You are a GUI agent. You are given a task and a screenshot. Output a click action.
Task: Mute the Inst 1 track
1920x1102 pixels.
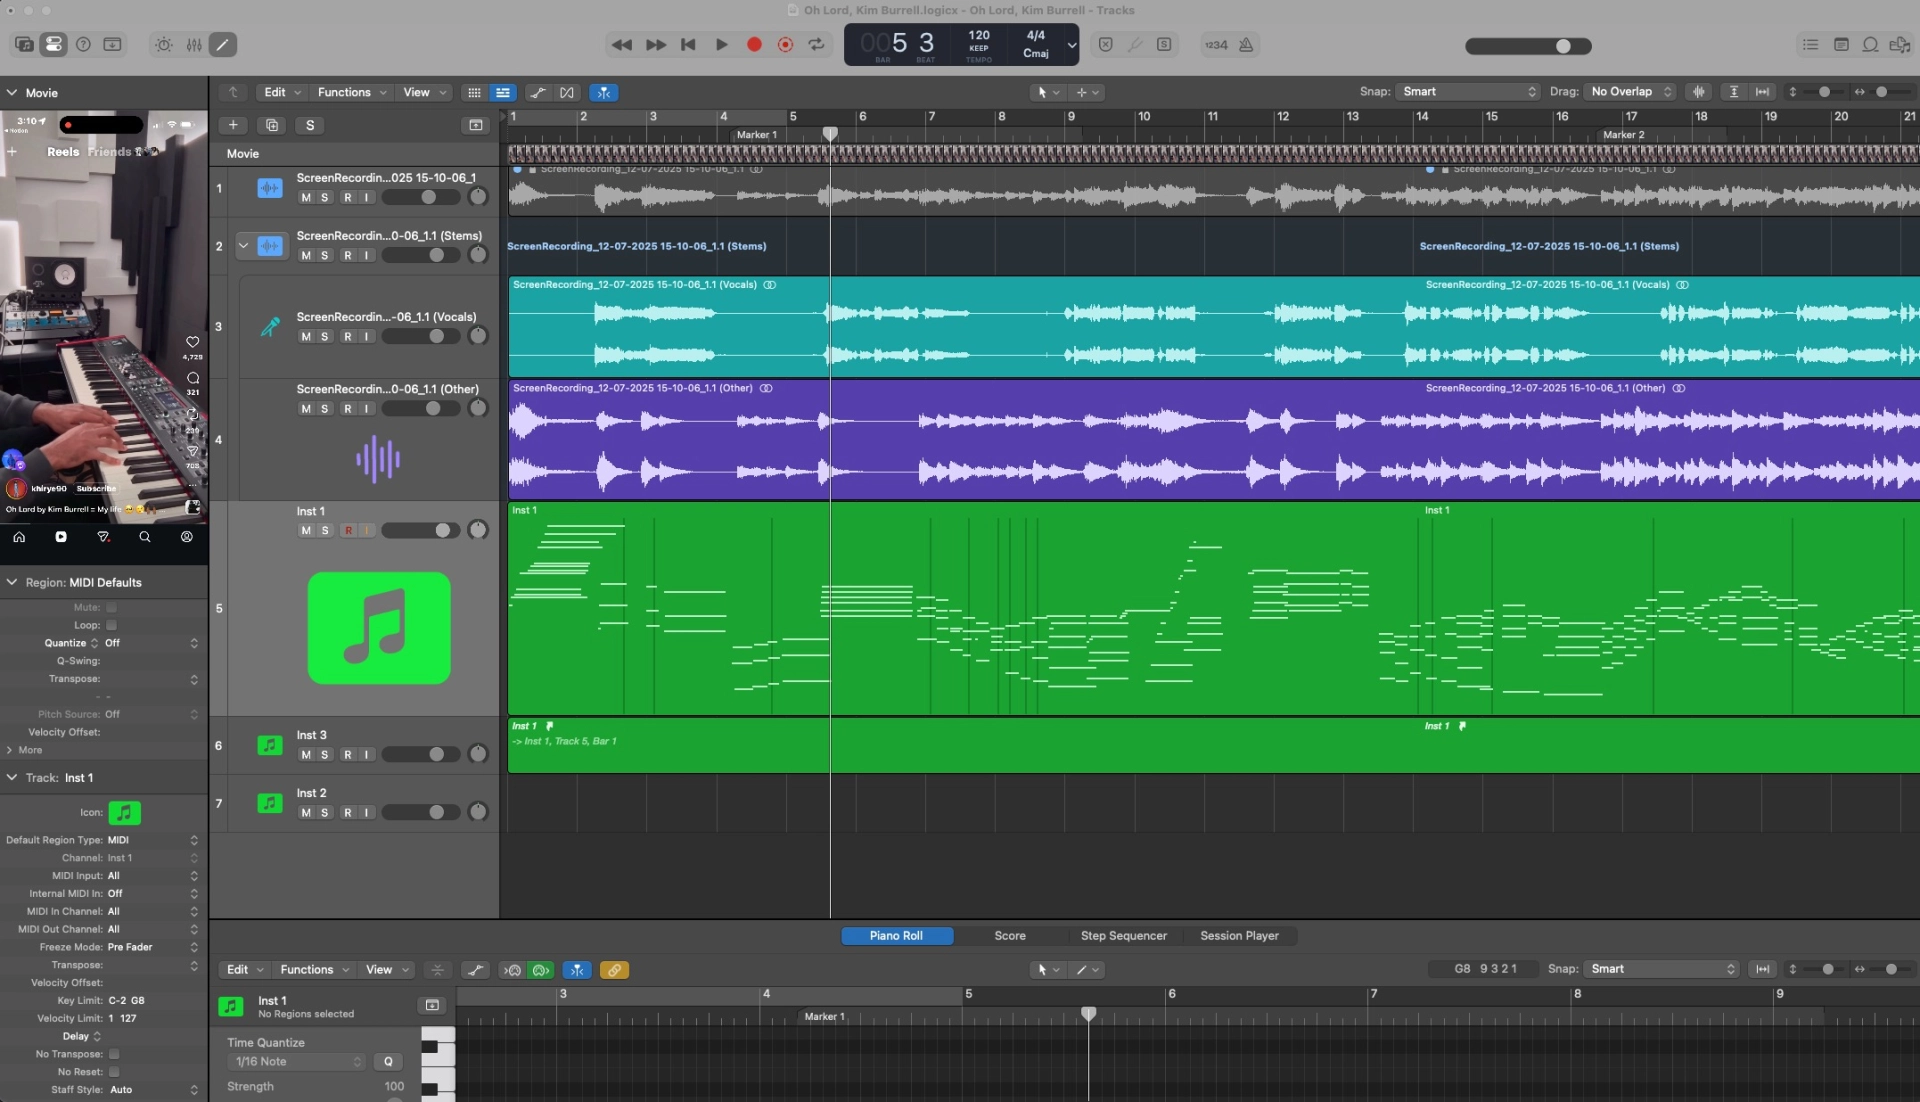(306, 531)
